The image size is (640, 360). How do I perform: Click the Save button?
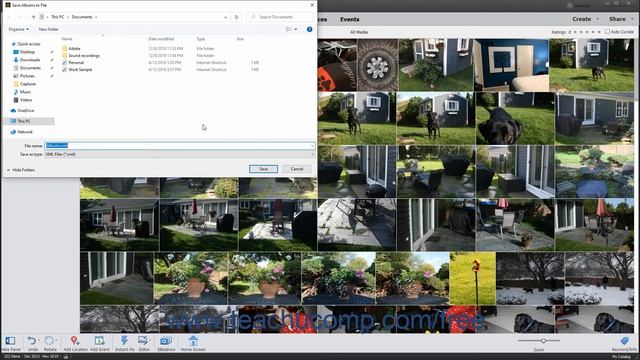[x=263, y=169]
